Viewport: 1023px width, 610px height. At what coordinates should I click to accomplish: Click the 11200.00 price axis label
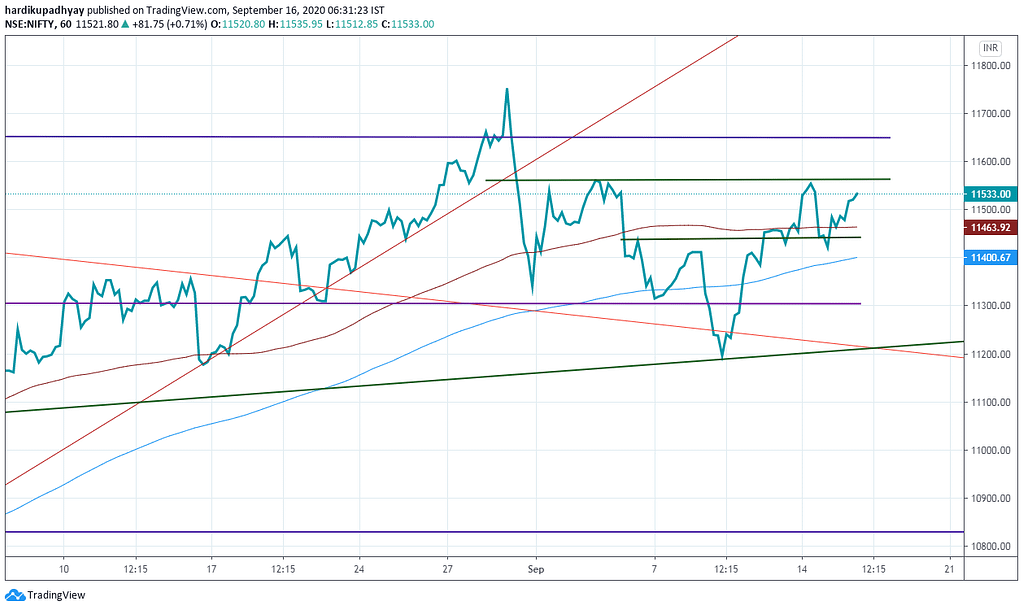pyautogui.click(x=990, y=354)
